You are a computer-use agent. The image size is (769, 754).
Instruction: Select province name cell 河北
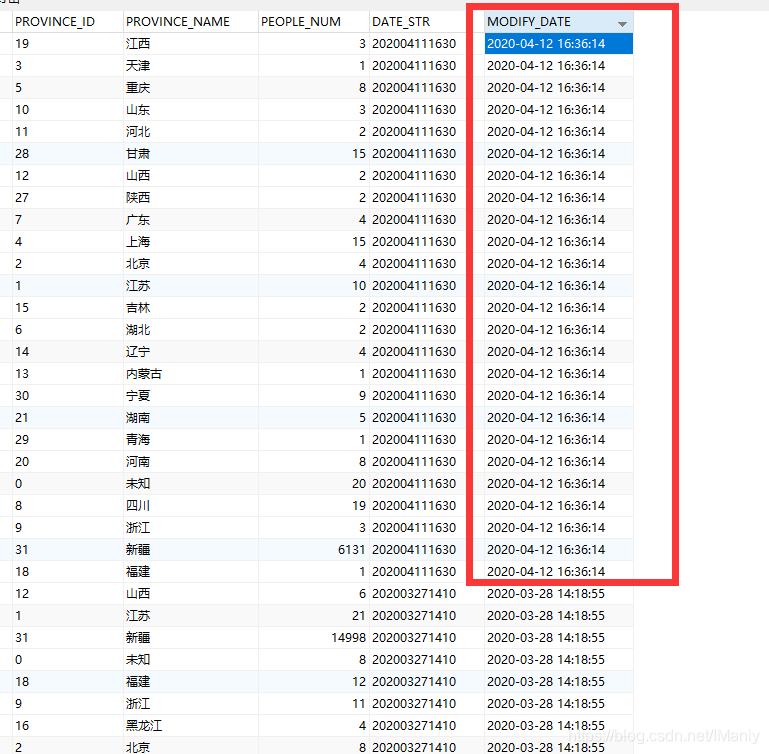pos(191,132)
